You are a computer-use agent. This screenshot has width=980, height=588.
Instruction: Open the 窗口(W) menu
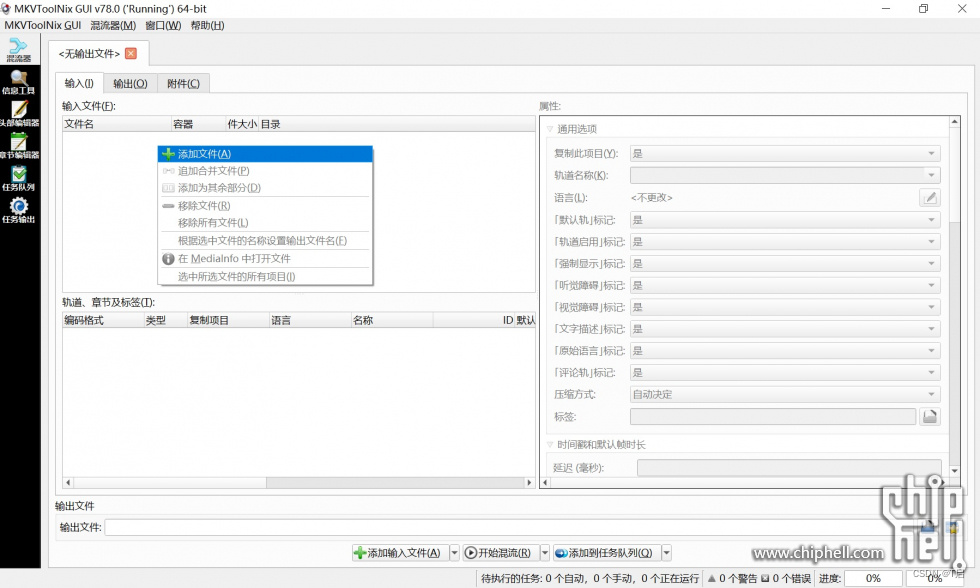[163, 25]
